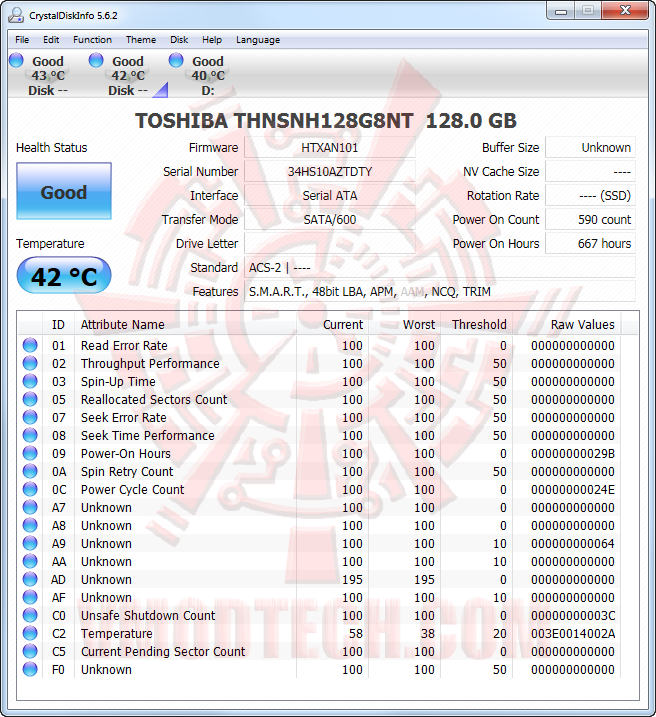Click the status orb for attribute AD
This screenshot has height=717, width=656.
tap(30, 579)
